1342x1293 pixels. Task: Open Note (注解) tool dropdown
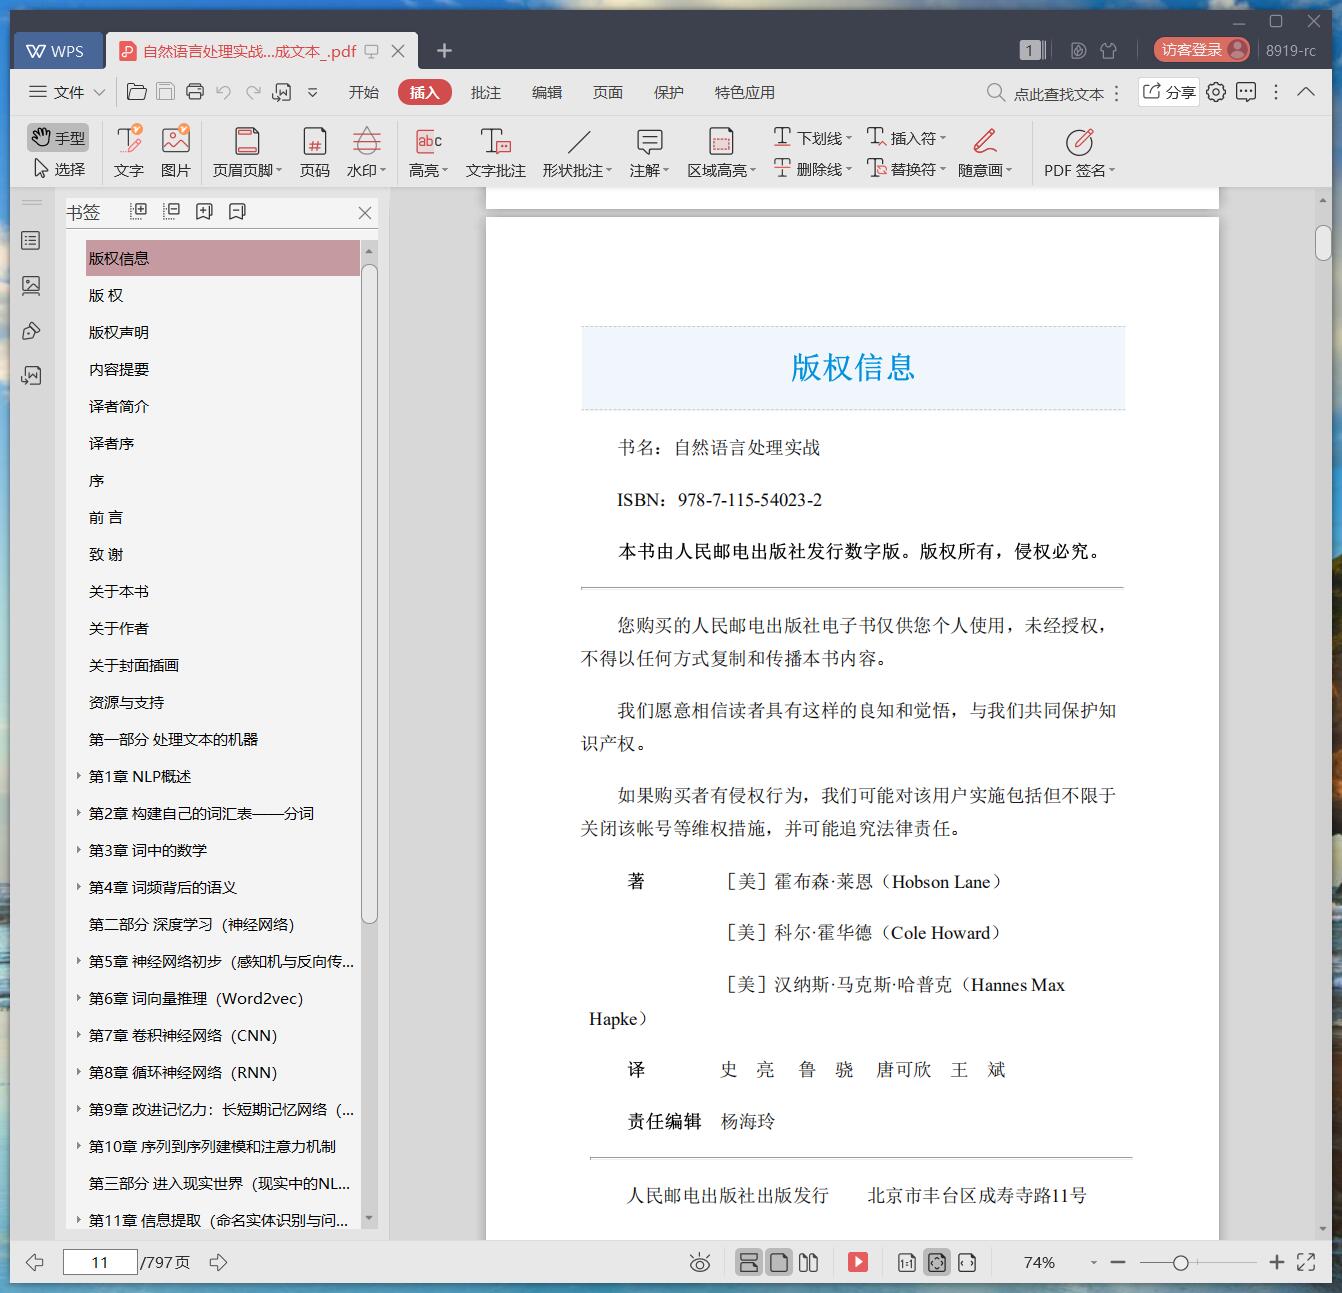(649, 152)
